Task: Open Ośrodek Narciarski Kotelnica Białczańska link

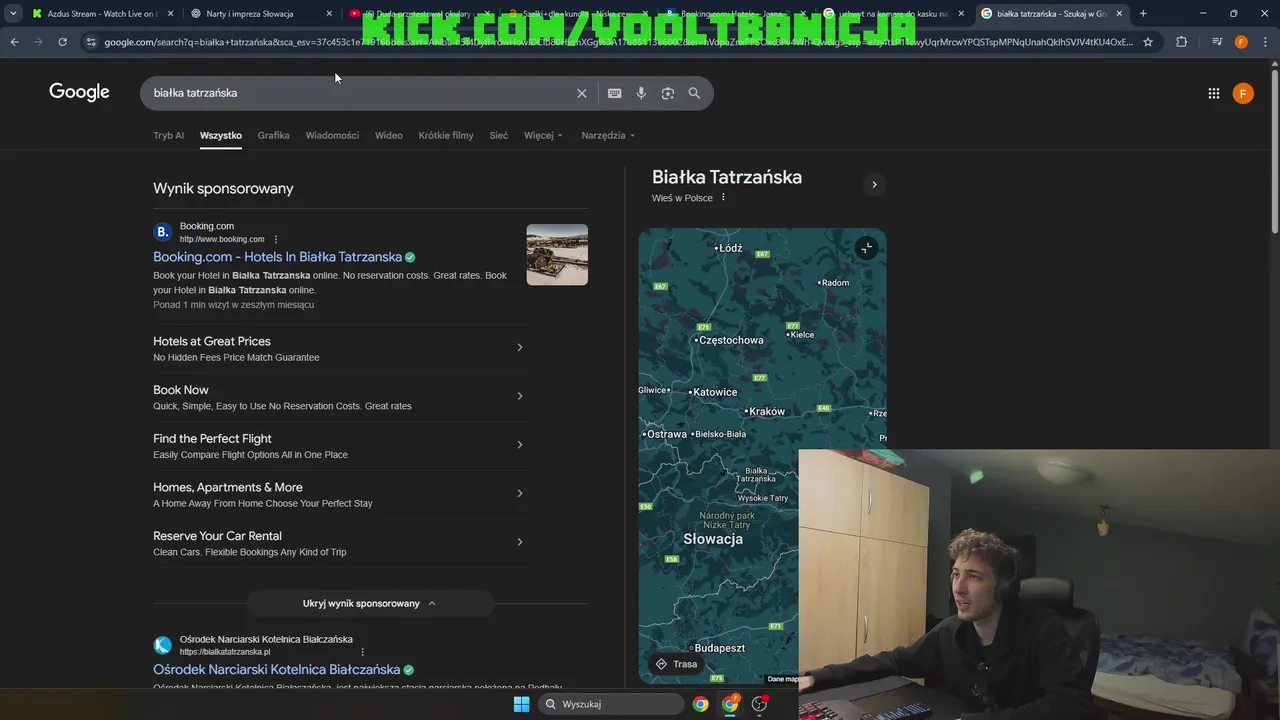Action: [276, 670]
